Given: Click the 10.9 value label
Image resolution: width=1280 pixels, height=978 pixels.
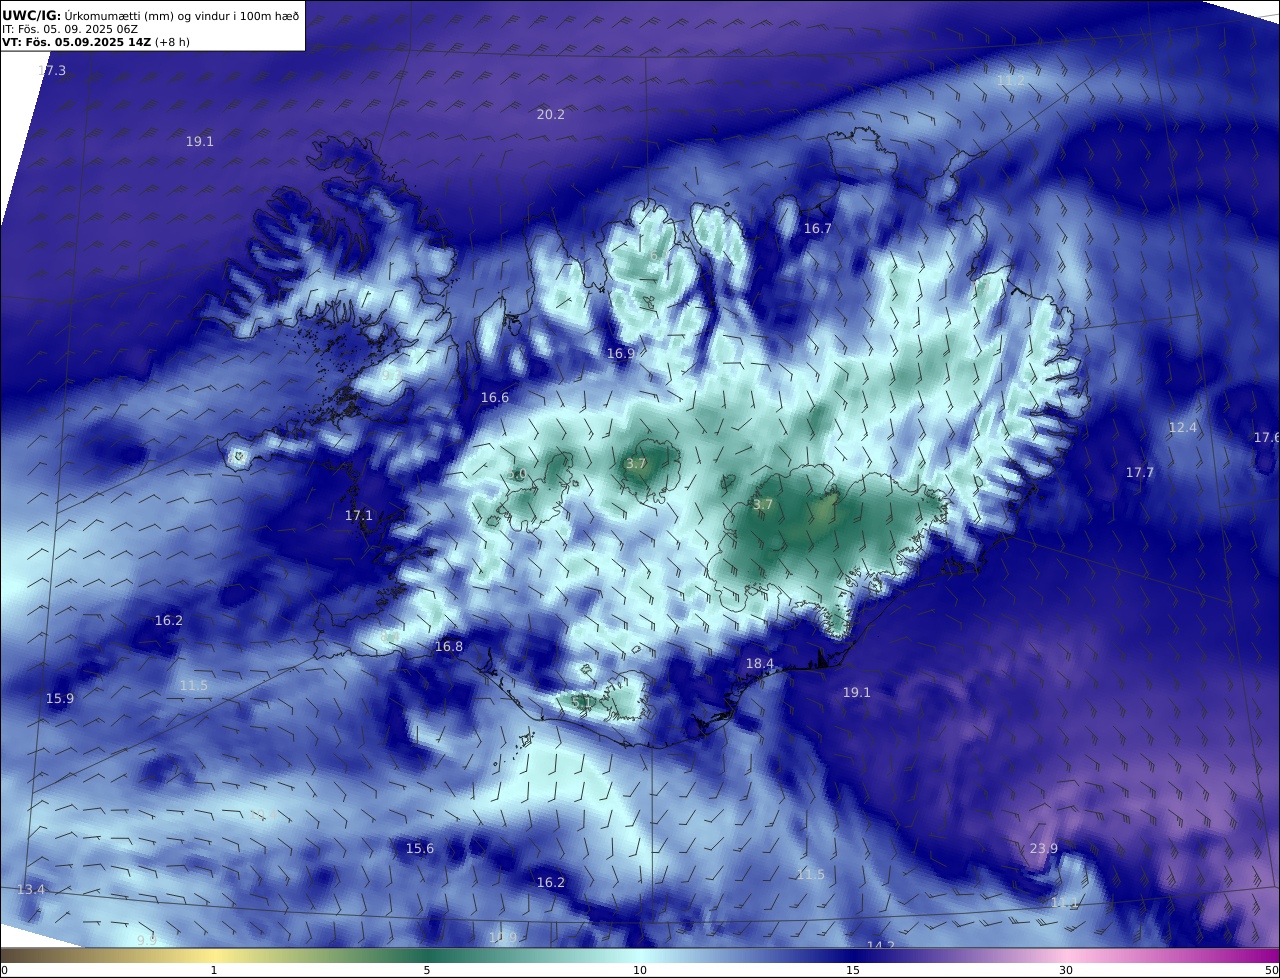Looking at the screenshot, I should (503, 938).
